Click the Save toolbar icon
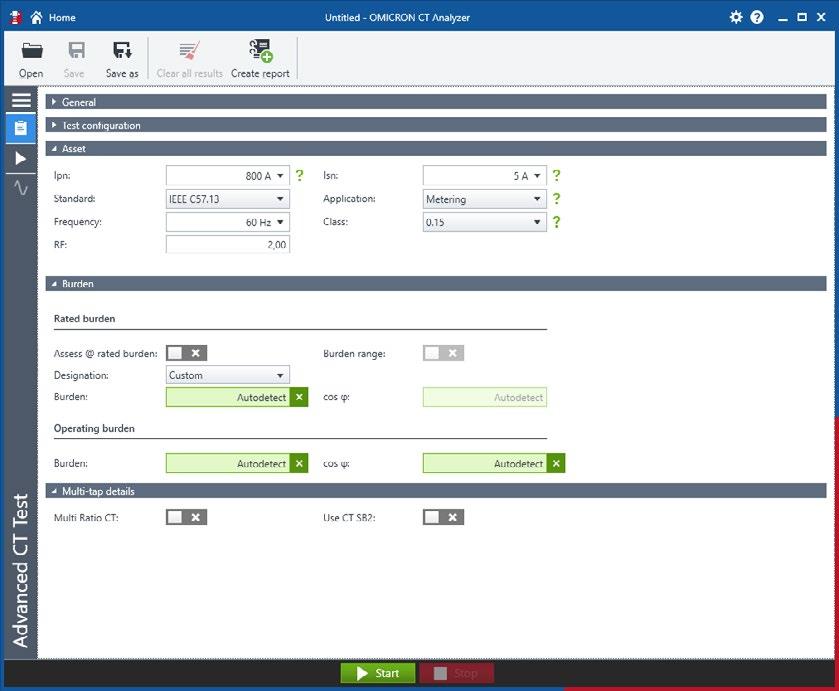839x691 pixels. pos(77,50)
